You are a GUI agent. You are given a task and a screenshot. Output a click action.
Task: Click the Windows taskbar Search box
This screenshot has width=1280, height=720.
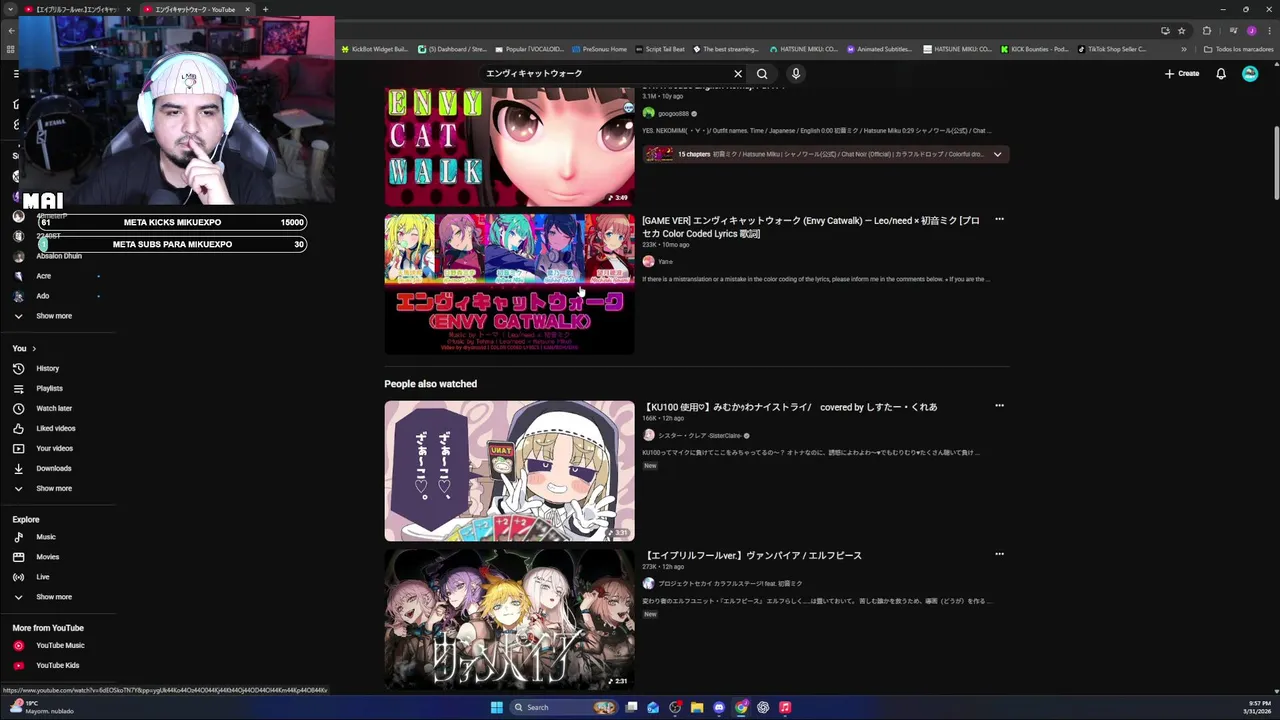[563, 707]
